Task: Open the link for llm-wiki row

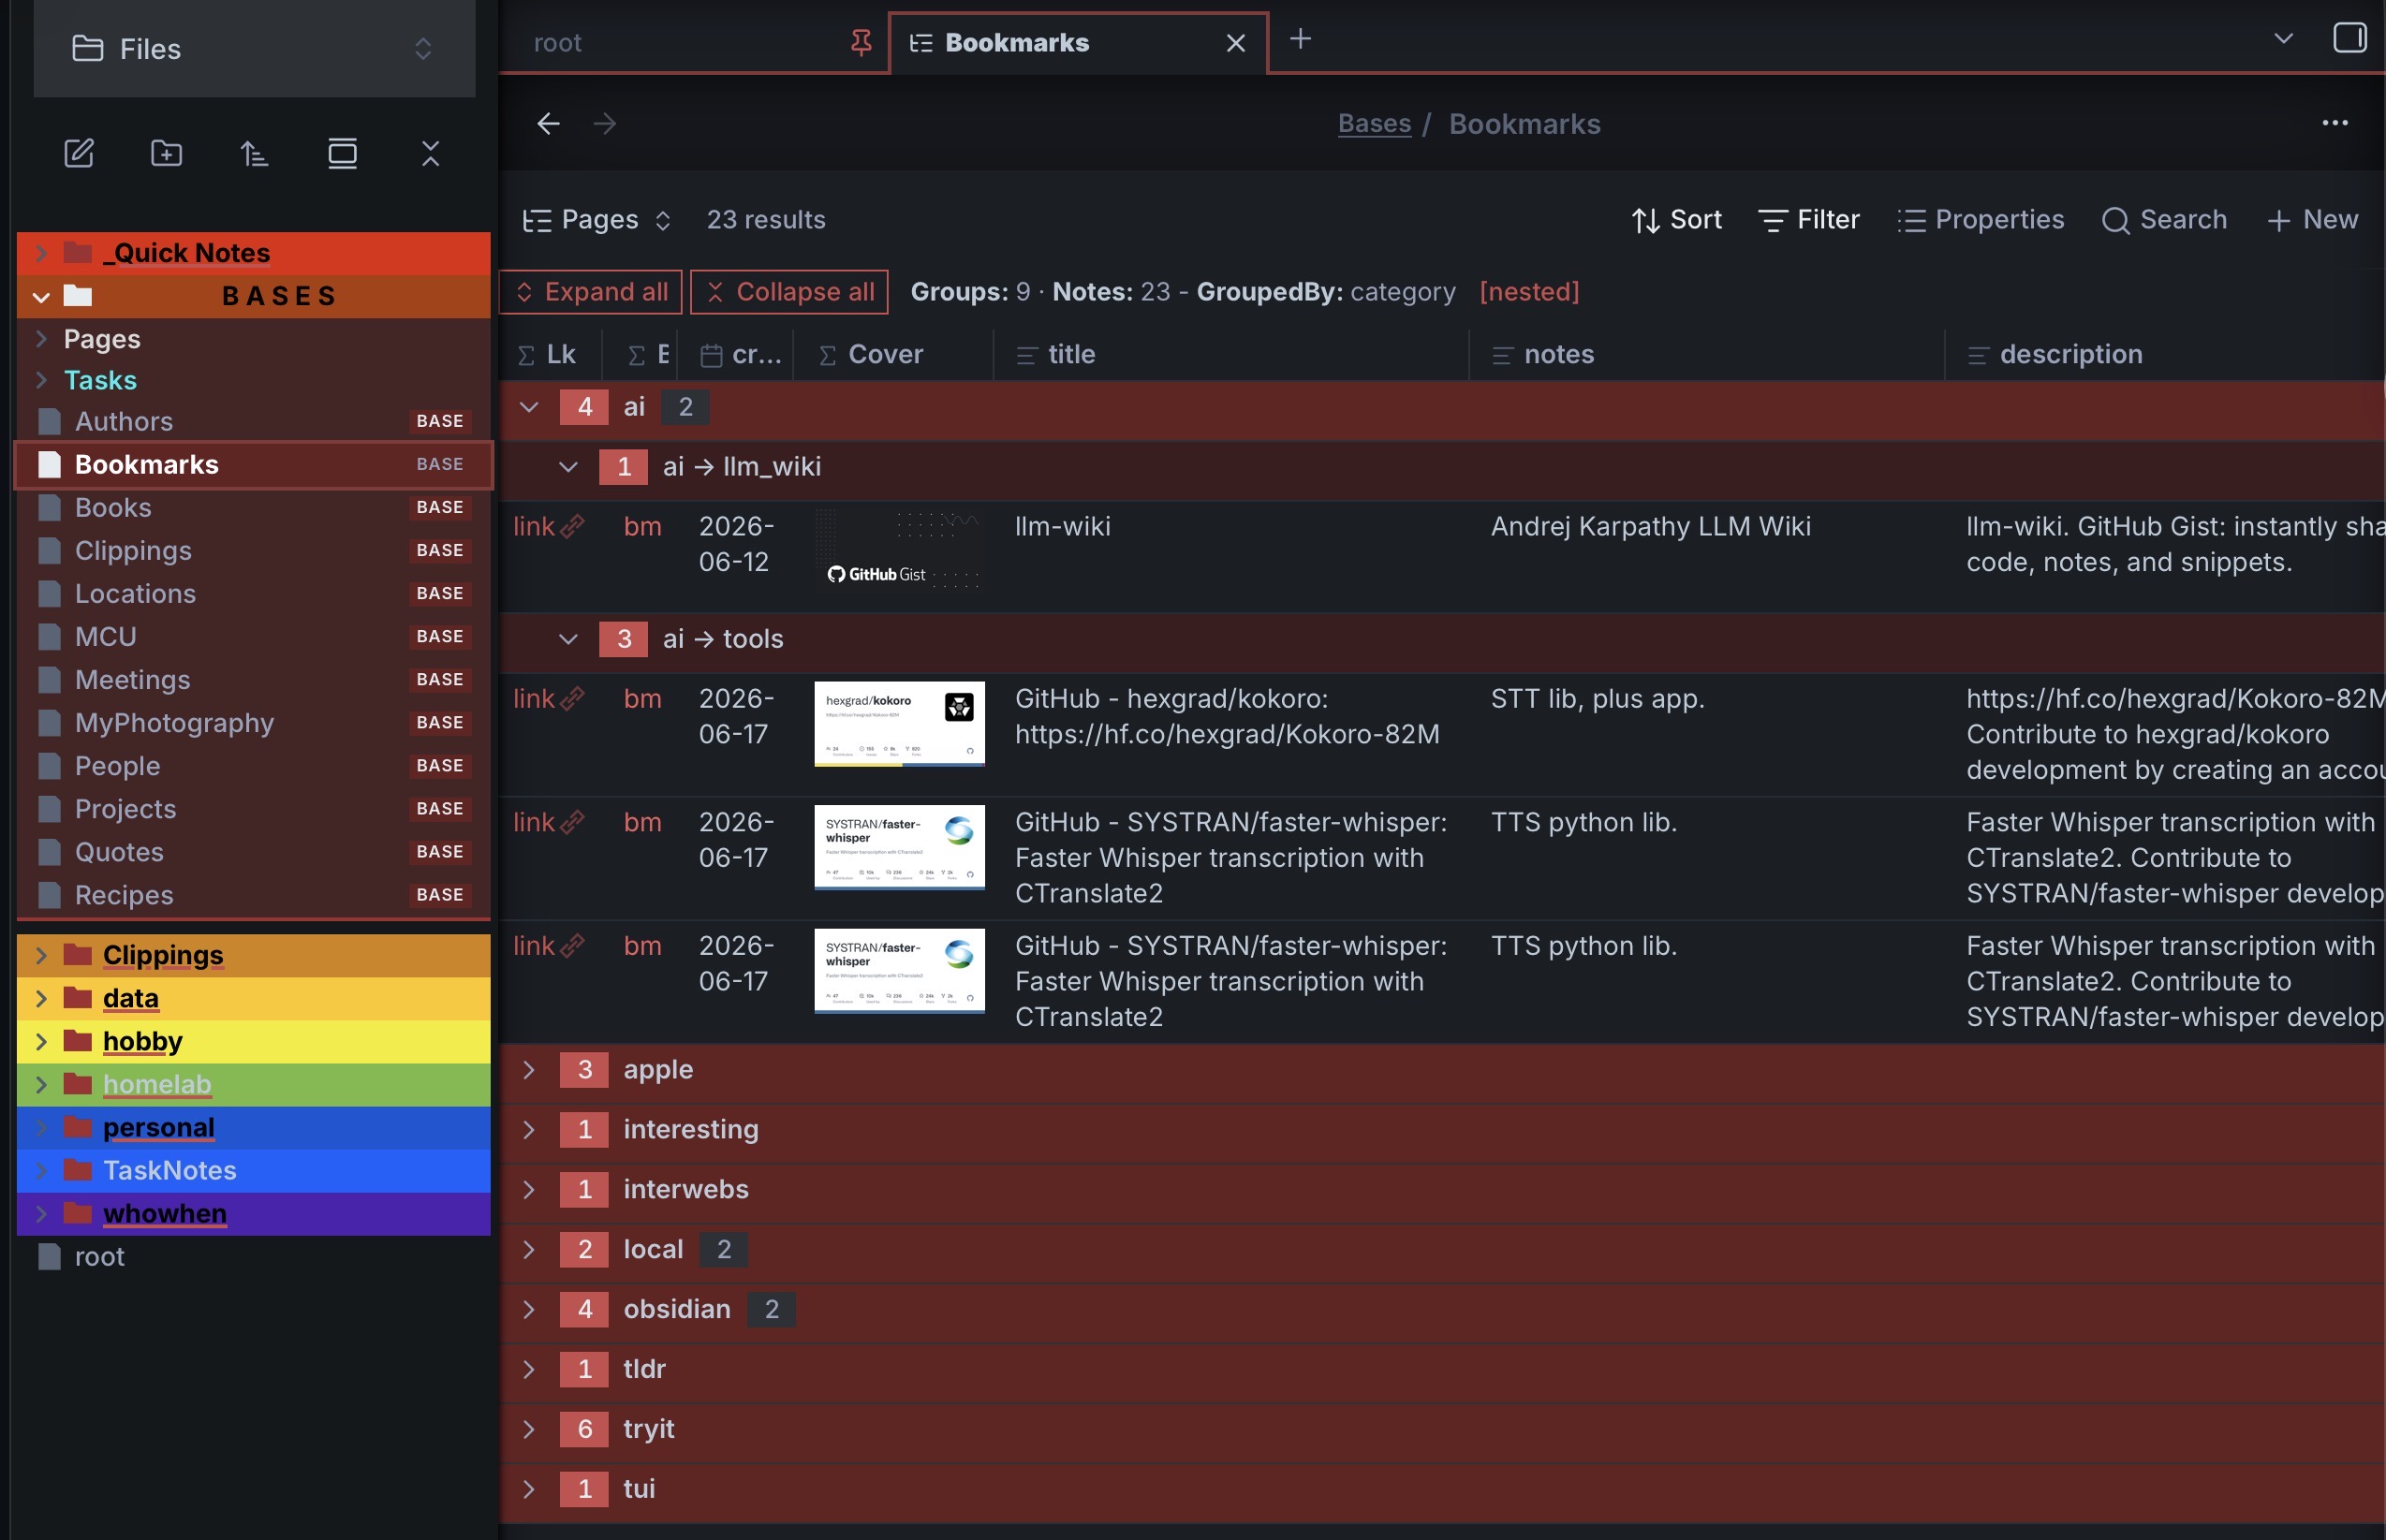Action: [548, 526]
